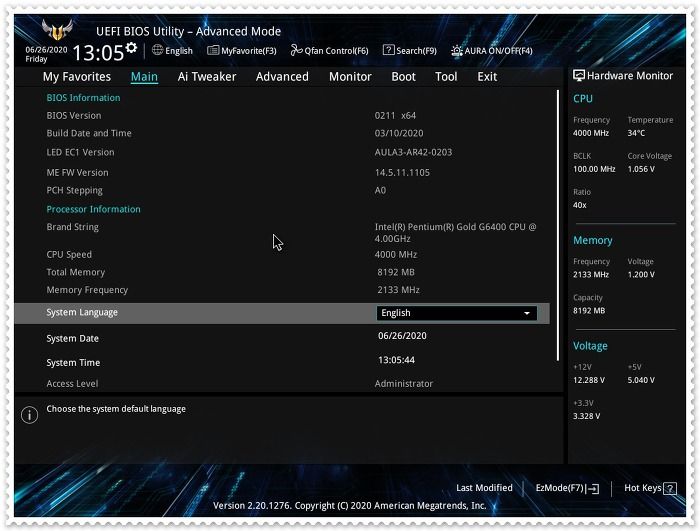Click the settings gear next to the clock
The image size is (700, 531).
[x=131, y=48]
